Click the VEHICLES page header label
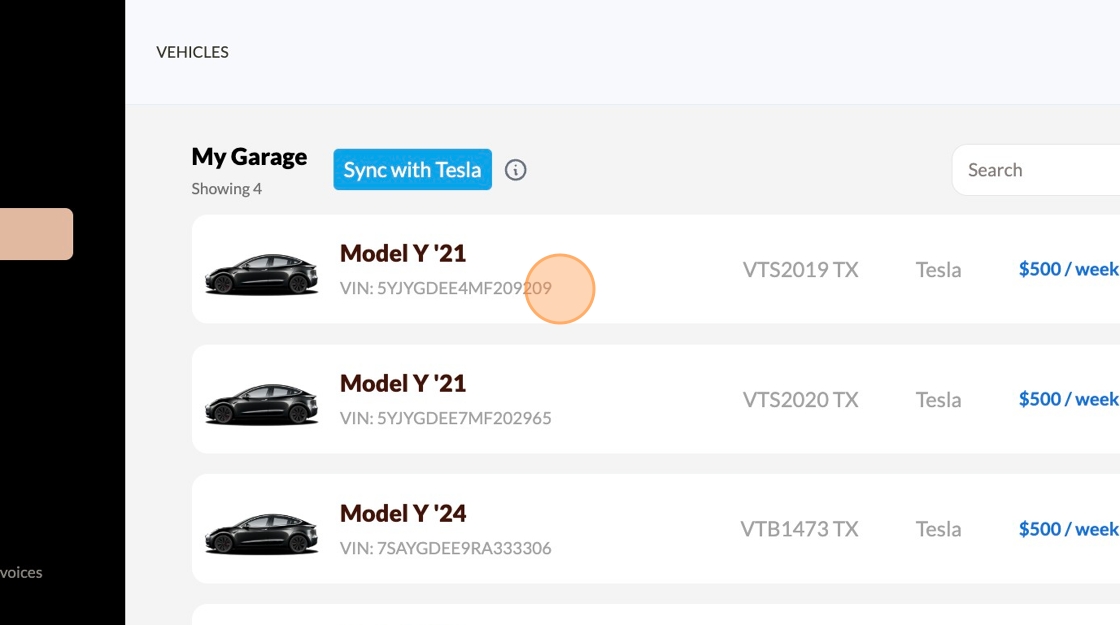This screenshot has width=1120, height=625. pos(193,52)
